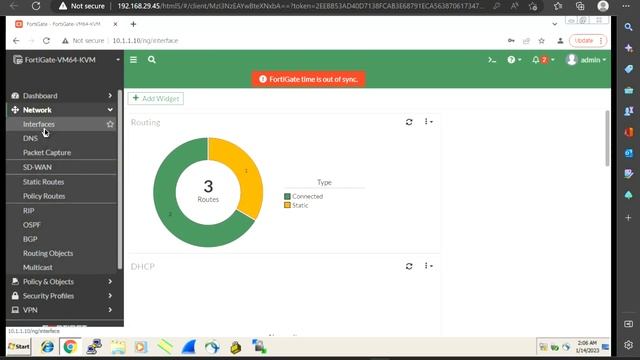This screenshot has width=640, height=360.
Task: Click the FortiGate time out of sync alert
Action: point(309,79)
